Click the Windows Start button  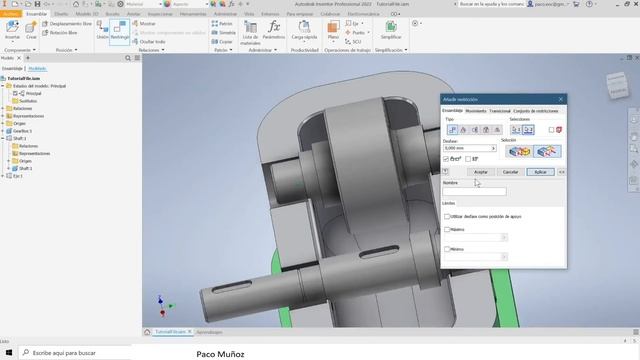(9, 353)
